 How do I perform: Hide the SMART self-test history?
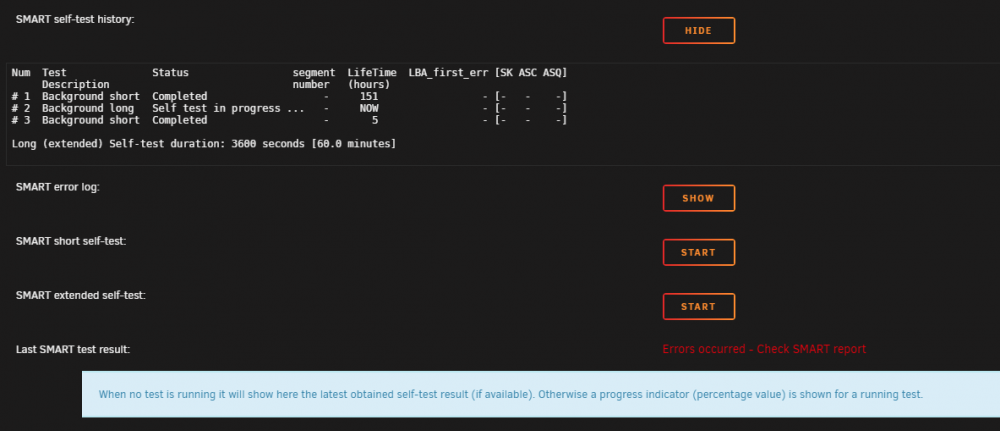click(x=698, y=31)
